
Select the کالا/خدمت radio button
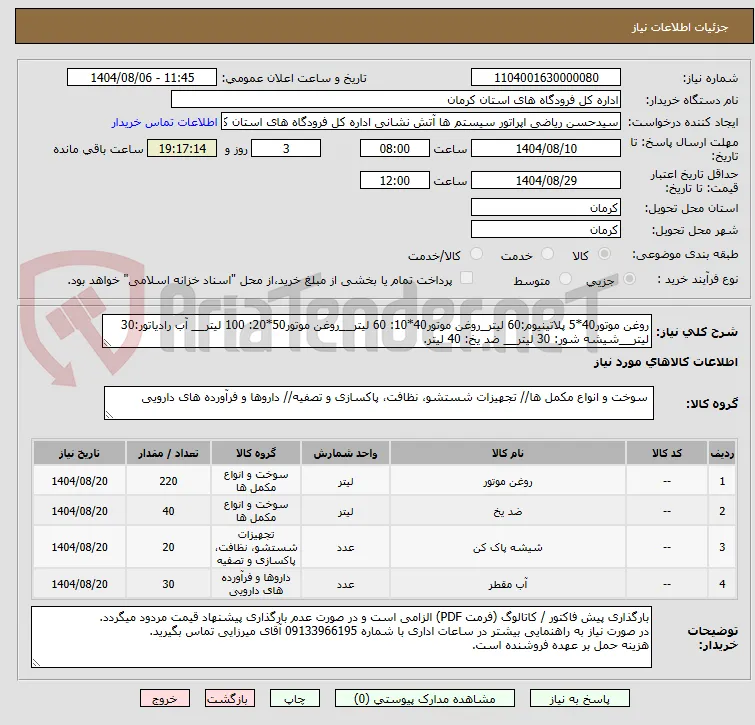(476, 254)
